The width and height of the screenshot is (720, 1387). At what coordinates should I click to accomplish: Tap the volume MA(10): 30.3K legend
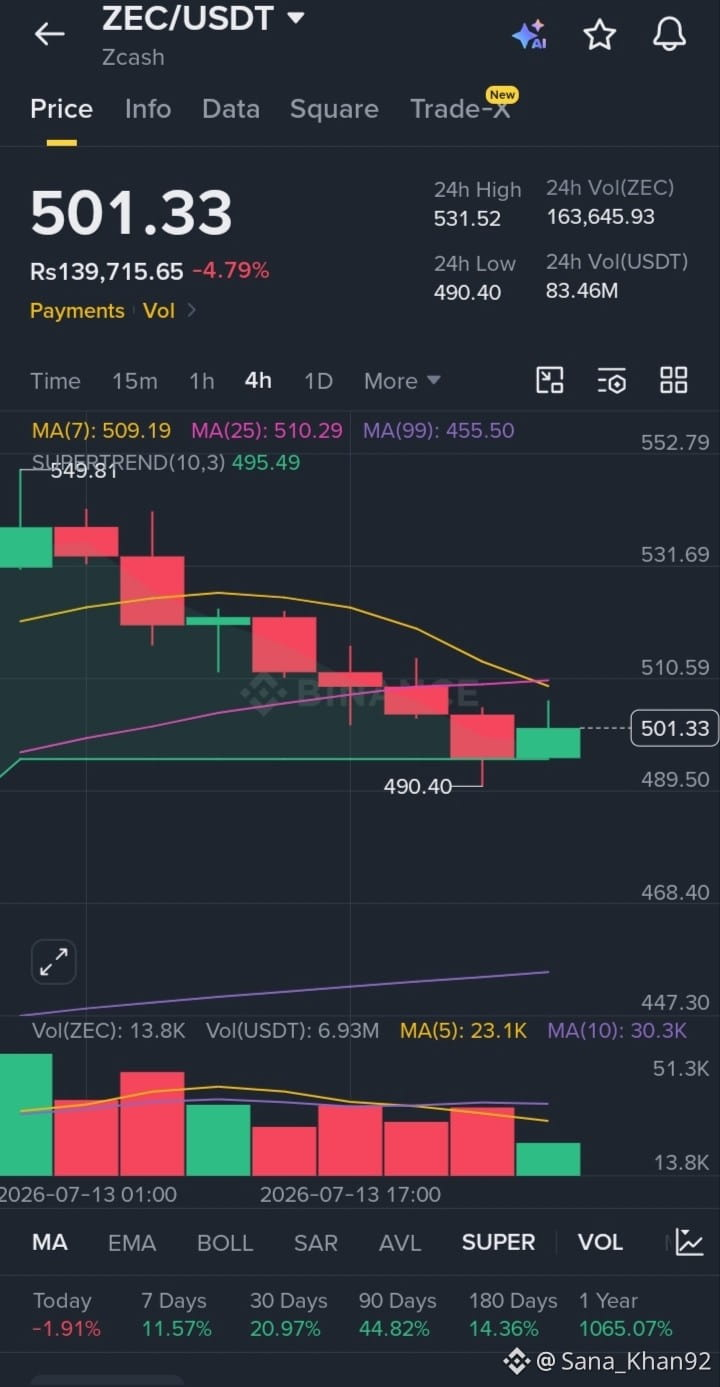[617, 1031]
